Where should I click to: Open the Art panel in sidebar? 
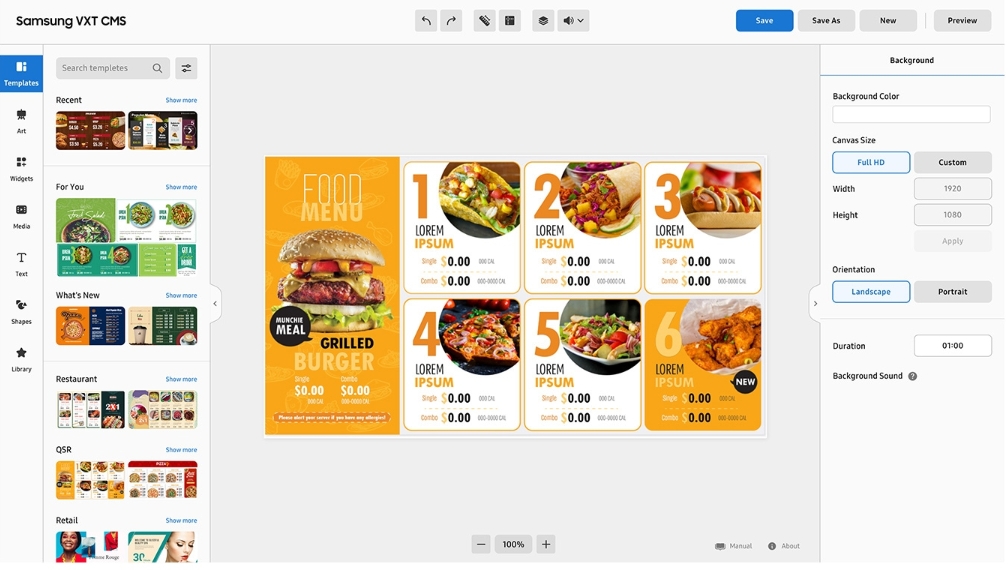click(x=21, y=121)
